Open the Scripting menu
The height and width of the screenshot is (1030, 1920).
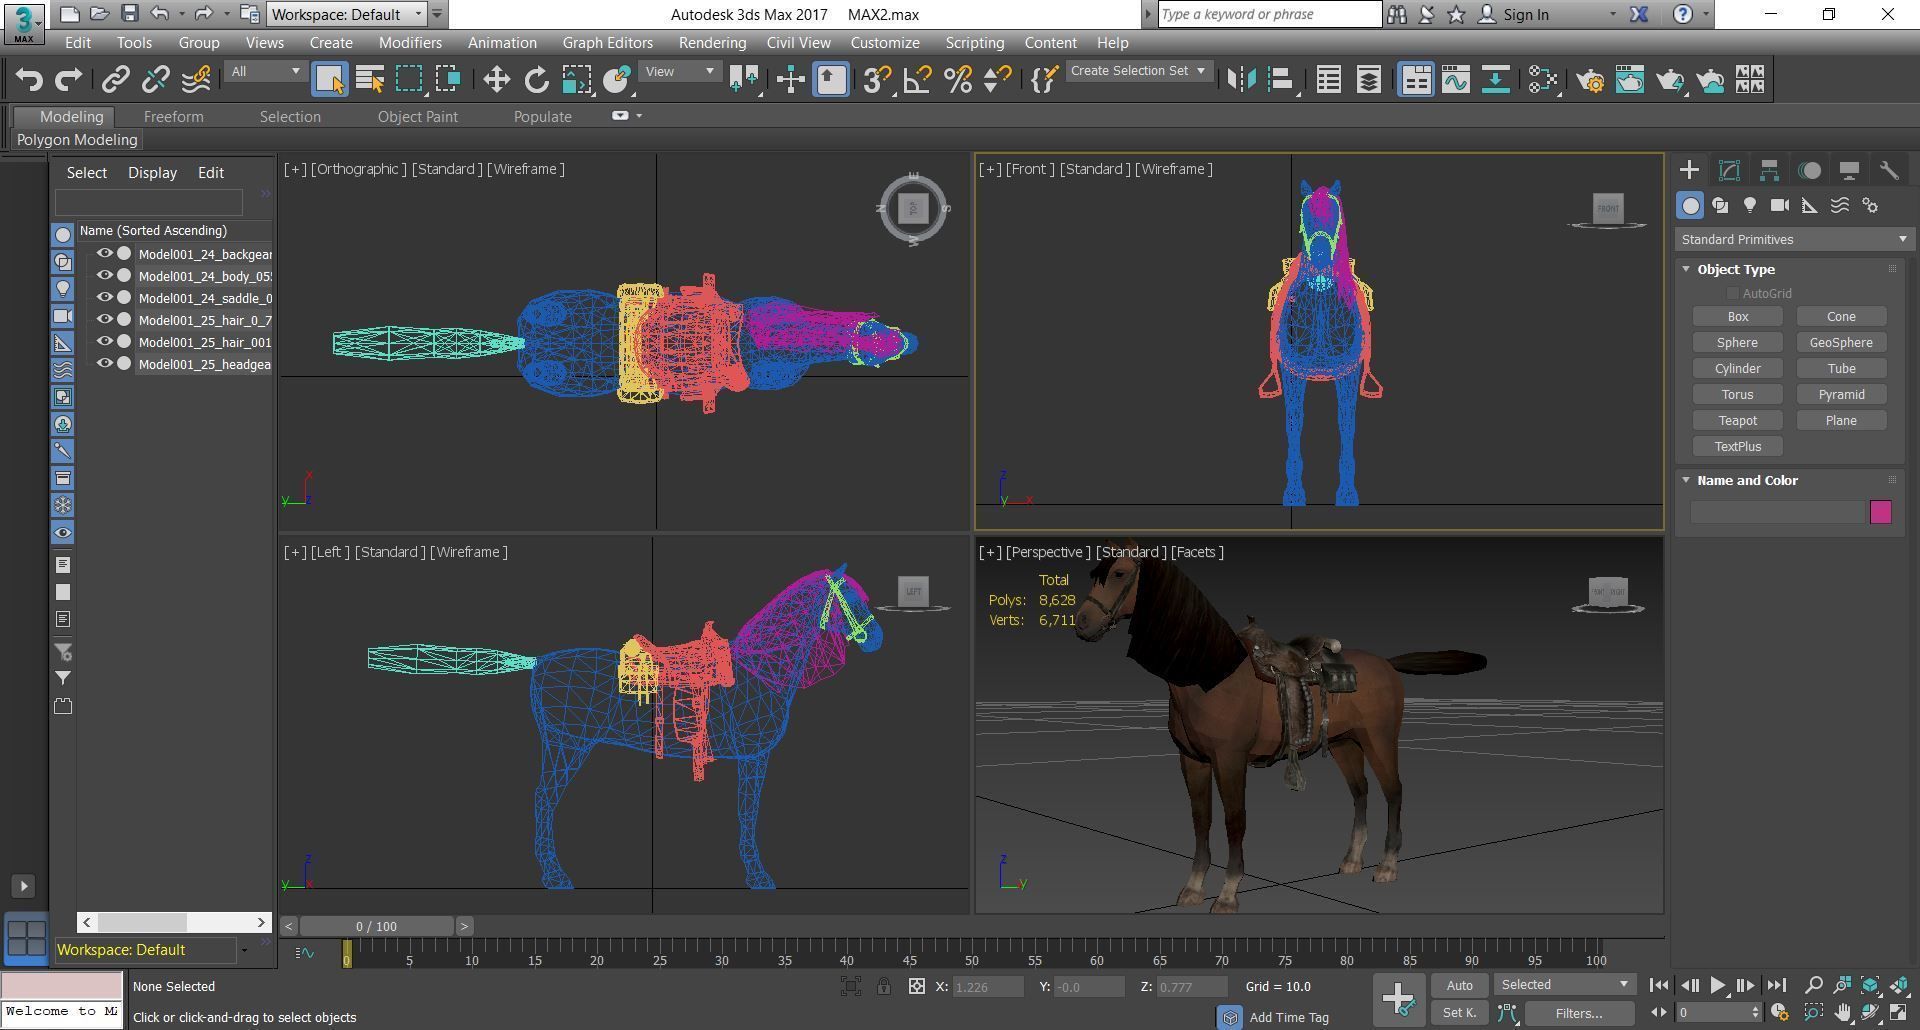974,43
